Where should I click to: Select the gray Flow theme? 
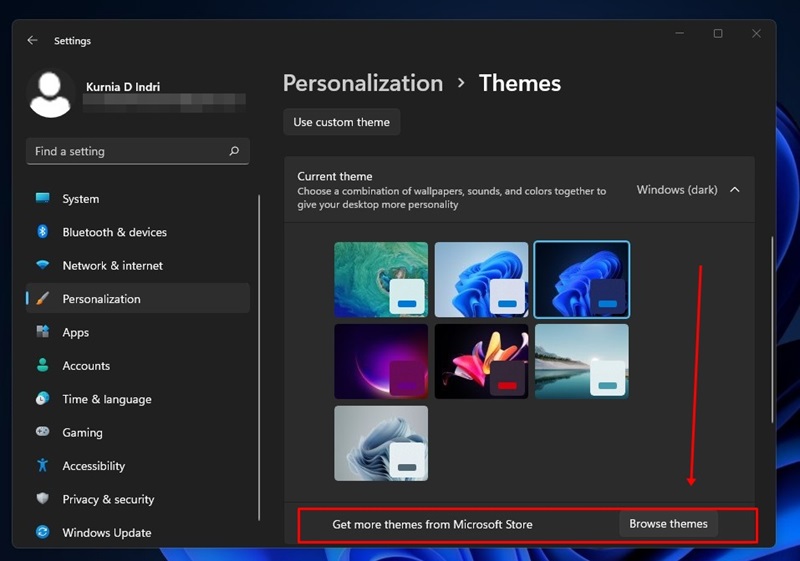pyautogui.click(x=381, y=443)
